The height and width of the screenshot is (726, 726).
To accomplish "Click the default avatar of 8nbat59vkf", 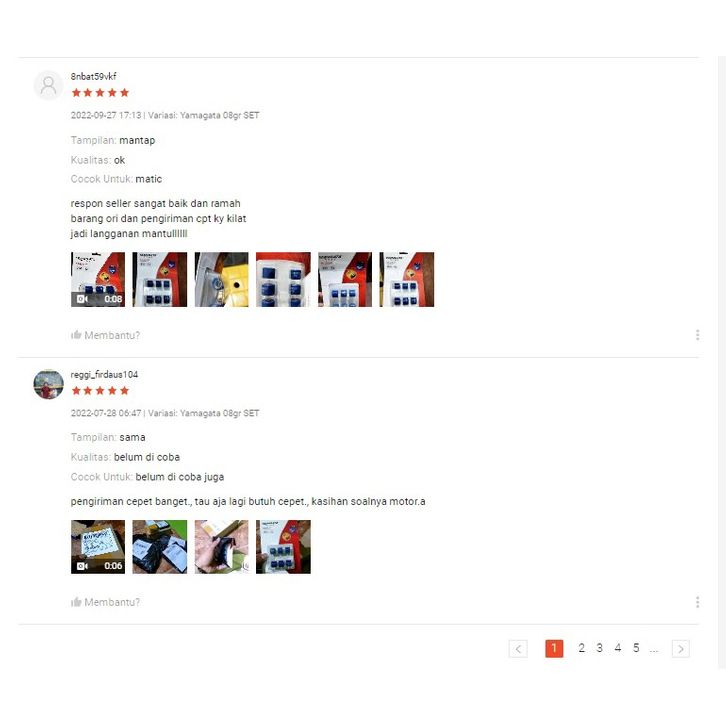I will click(49, 85).
